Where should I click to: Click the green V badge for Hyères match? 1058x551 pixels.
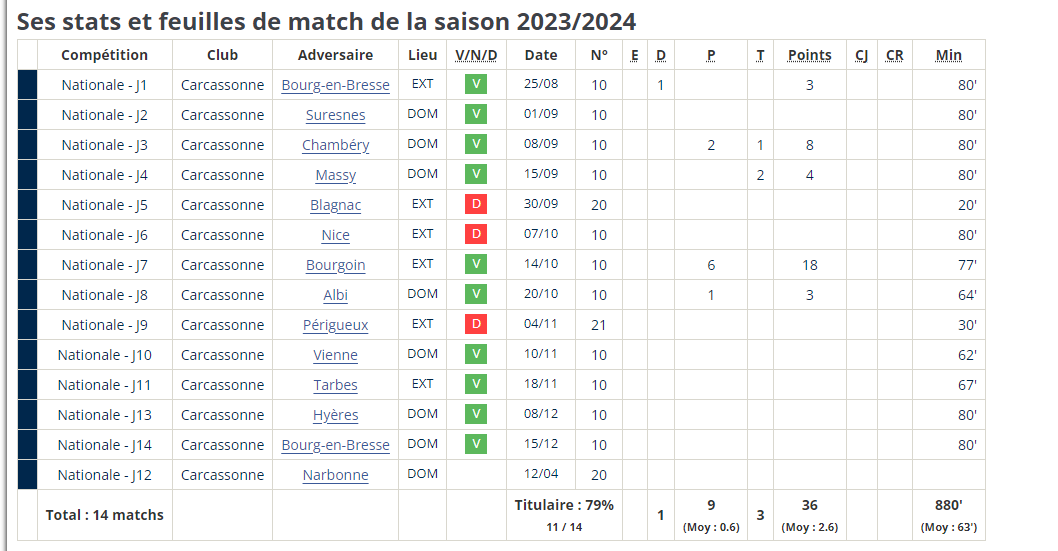476,414
